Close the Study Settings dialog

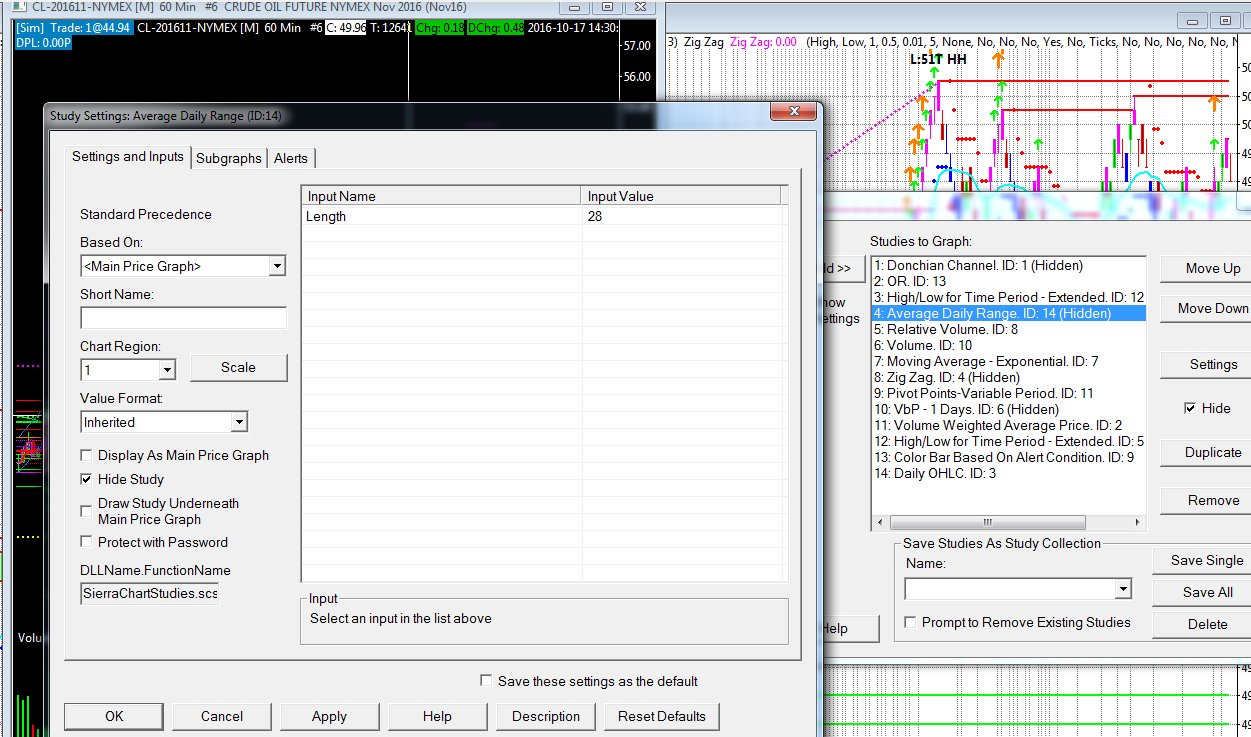[794, 112]
